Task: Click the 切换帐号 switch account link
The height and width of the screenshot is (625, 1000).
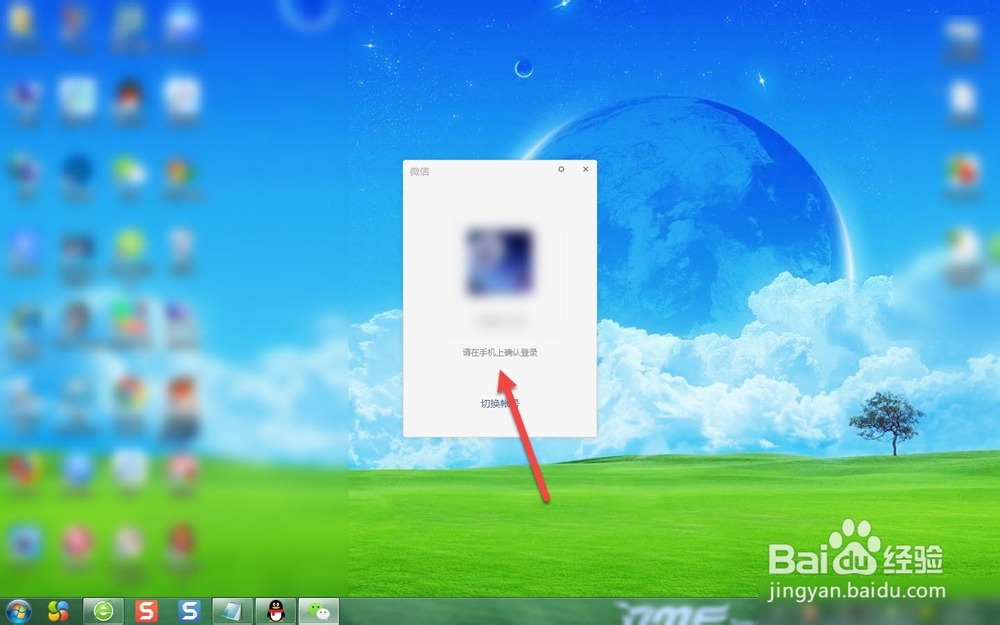Action: 499,404
